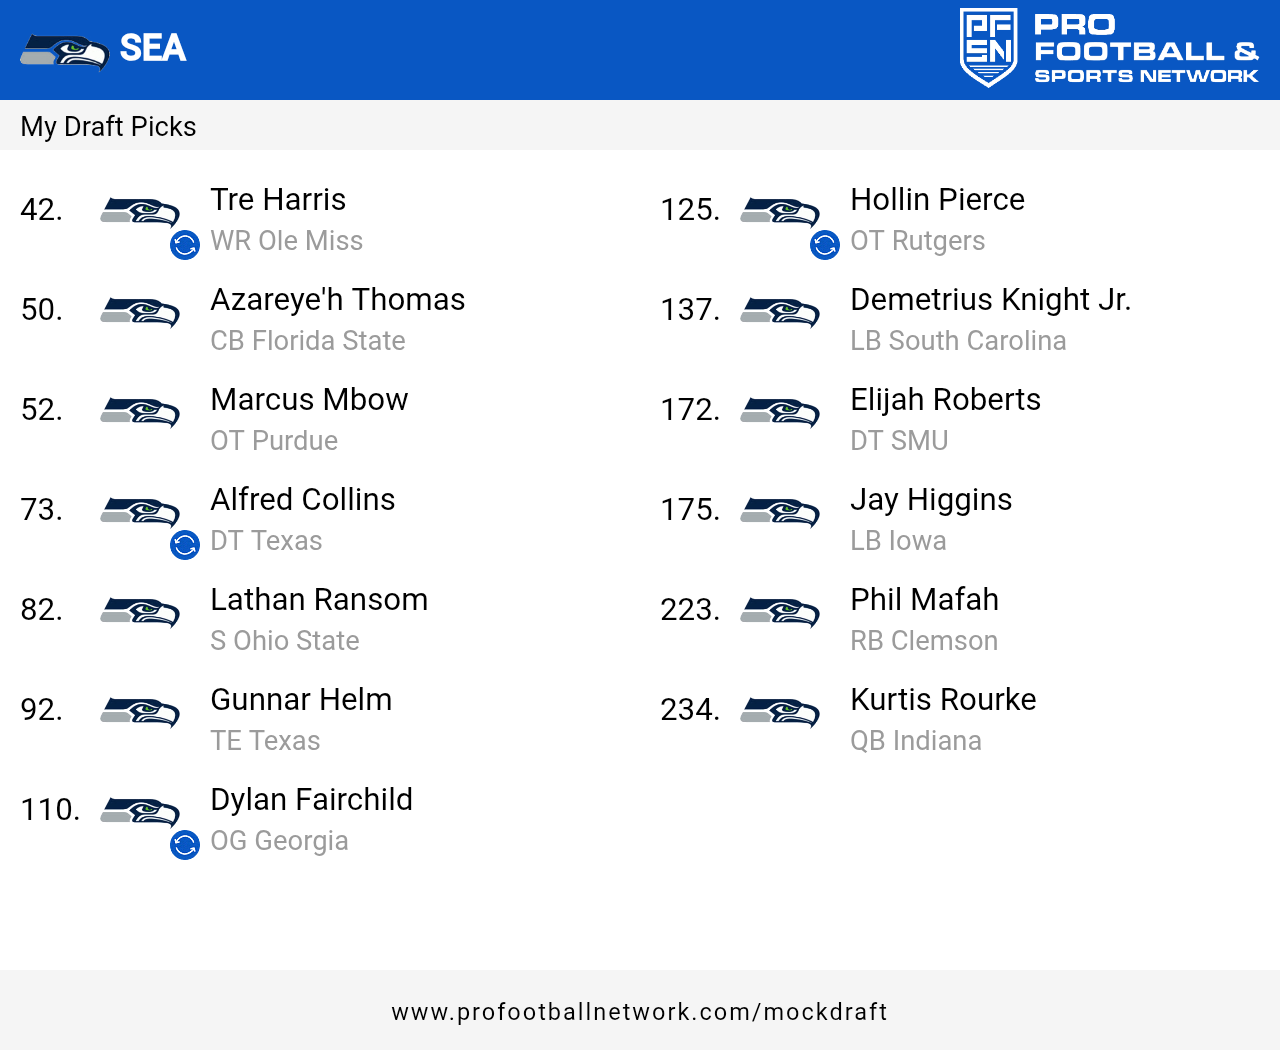Click Seahawks logo for pick 50
Image resolution: width=1280 pixels, height=1050 pixels.
[x=140, y=311]
